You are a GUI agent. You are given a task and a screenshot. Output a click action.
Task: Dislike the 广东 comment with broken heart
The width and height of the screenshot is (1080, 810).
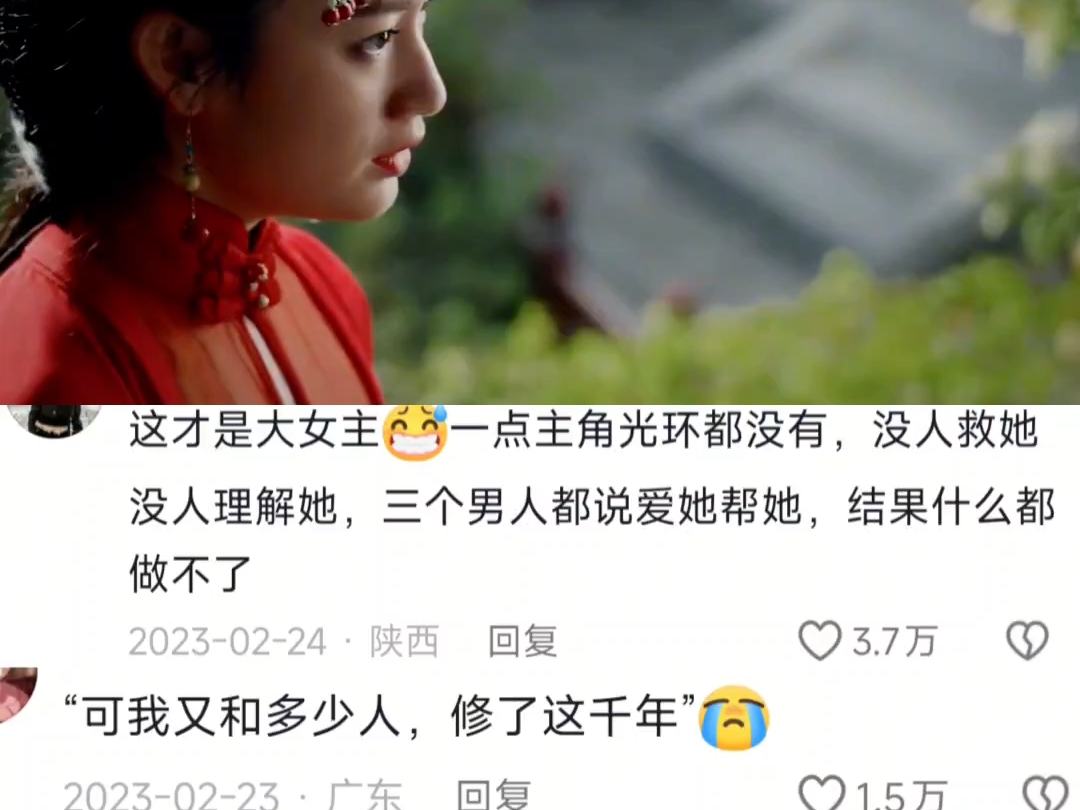1046,793
